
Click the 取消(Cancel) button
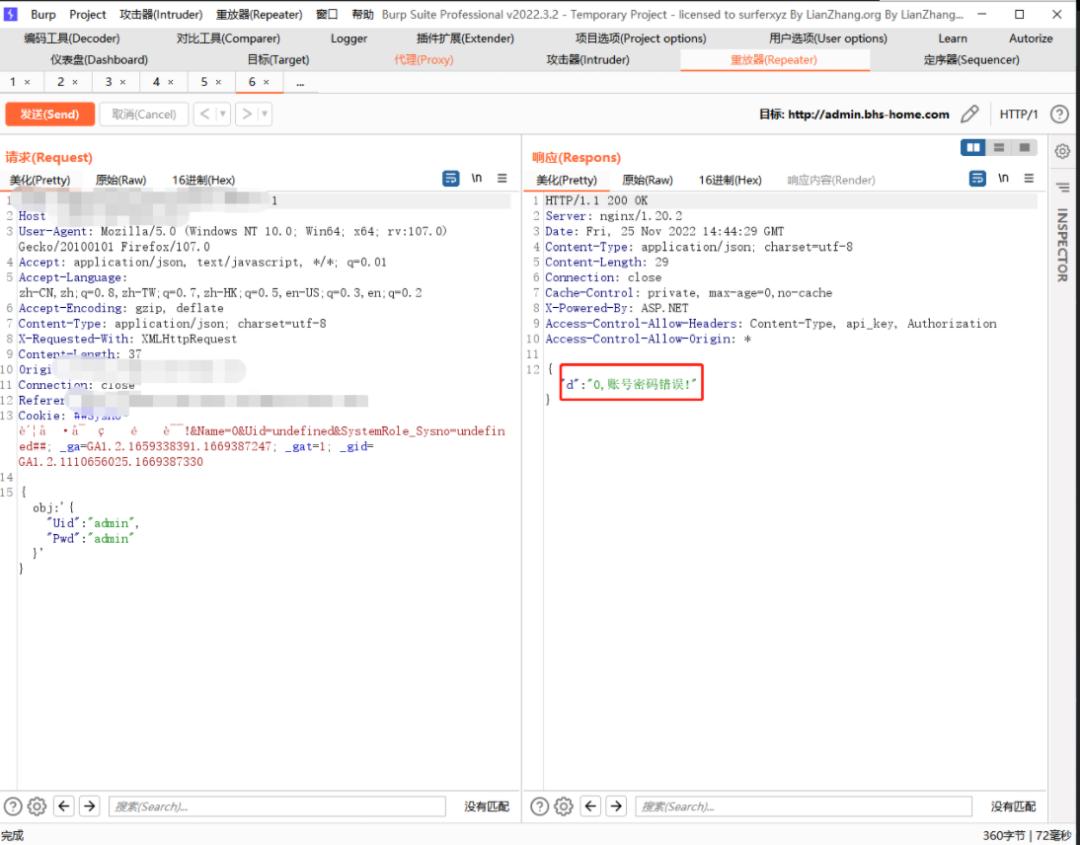click(x=144, y=114)
